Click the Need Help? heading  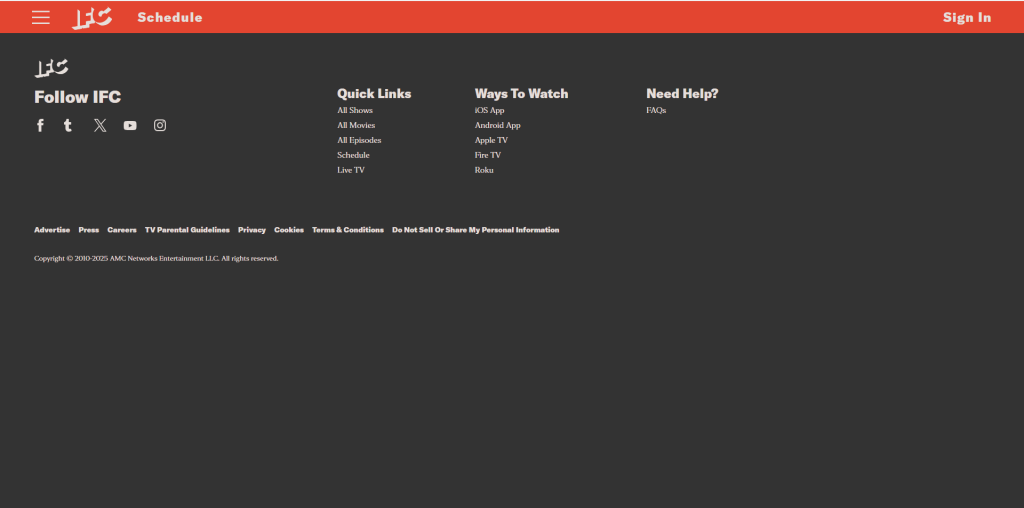[682, 93]
